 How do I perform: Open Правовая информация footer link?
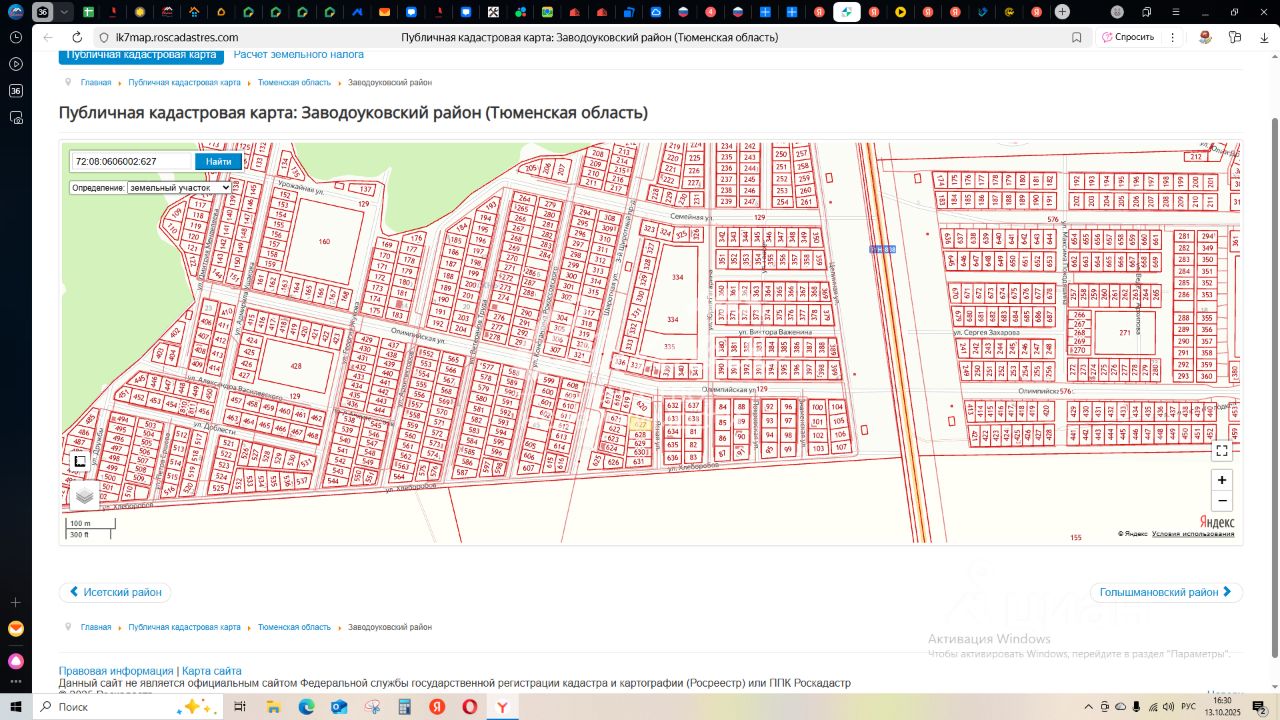(x=116, y=671)
